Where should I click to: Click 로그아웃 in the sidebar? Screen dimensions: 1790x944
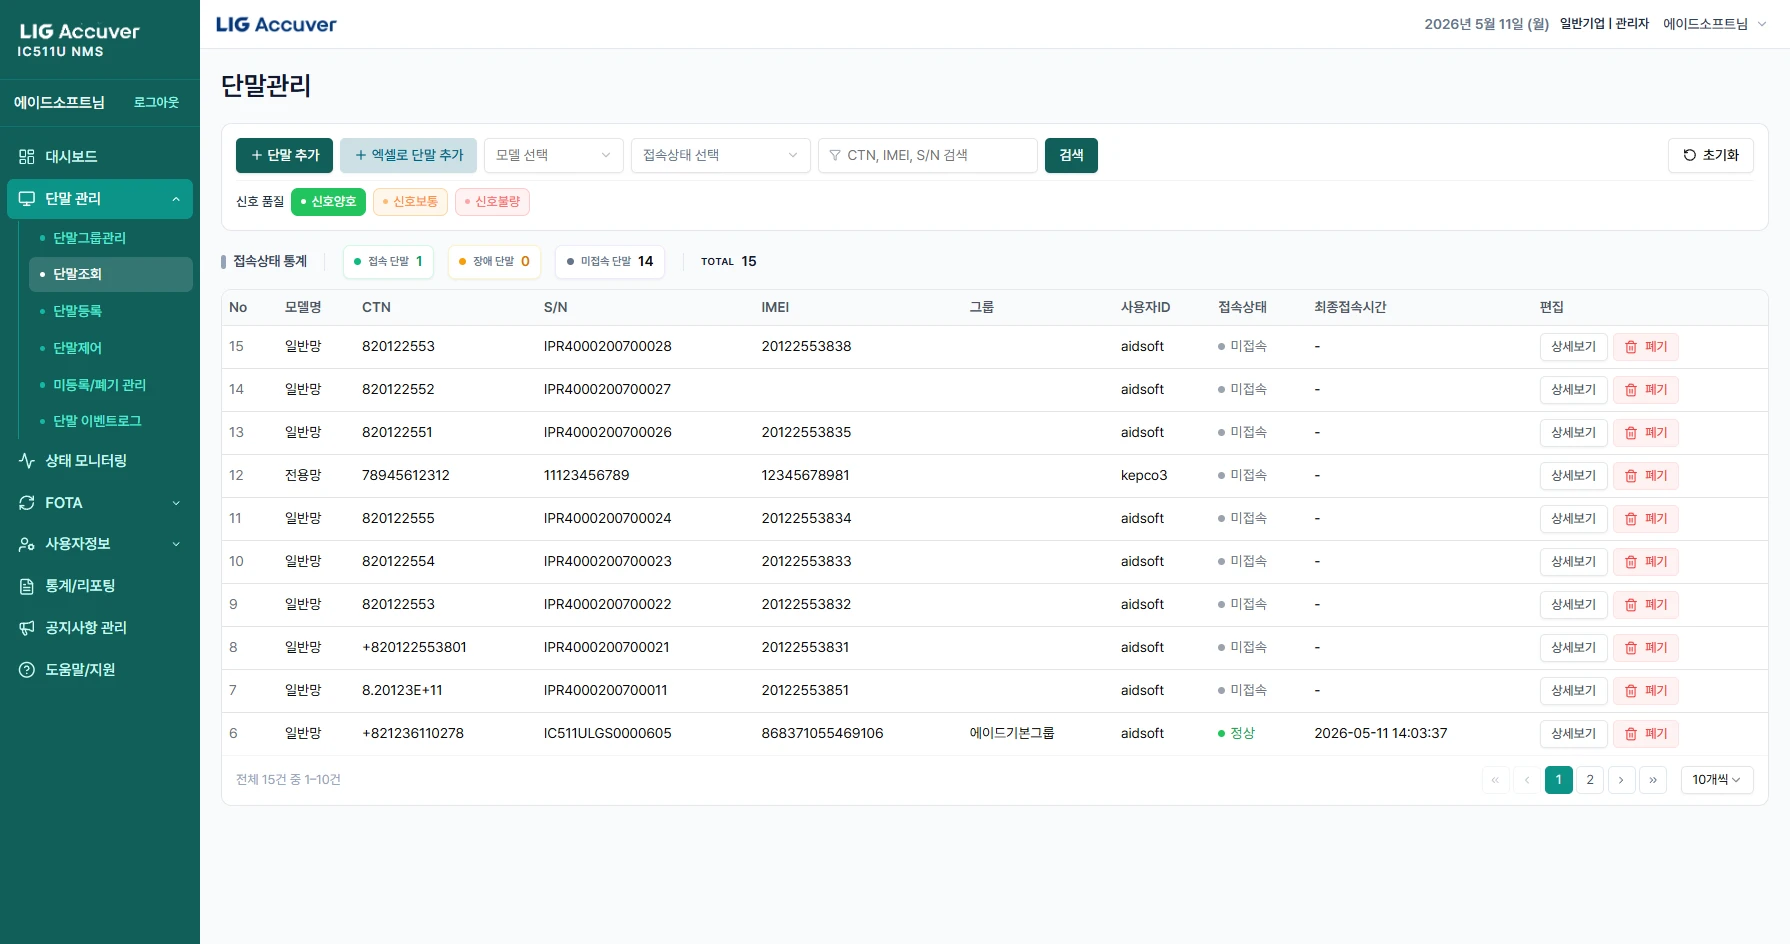(x=156, y=102)
